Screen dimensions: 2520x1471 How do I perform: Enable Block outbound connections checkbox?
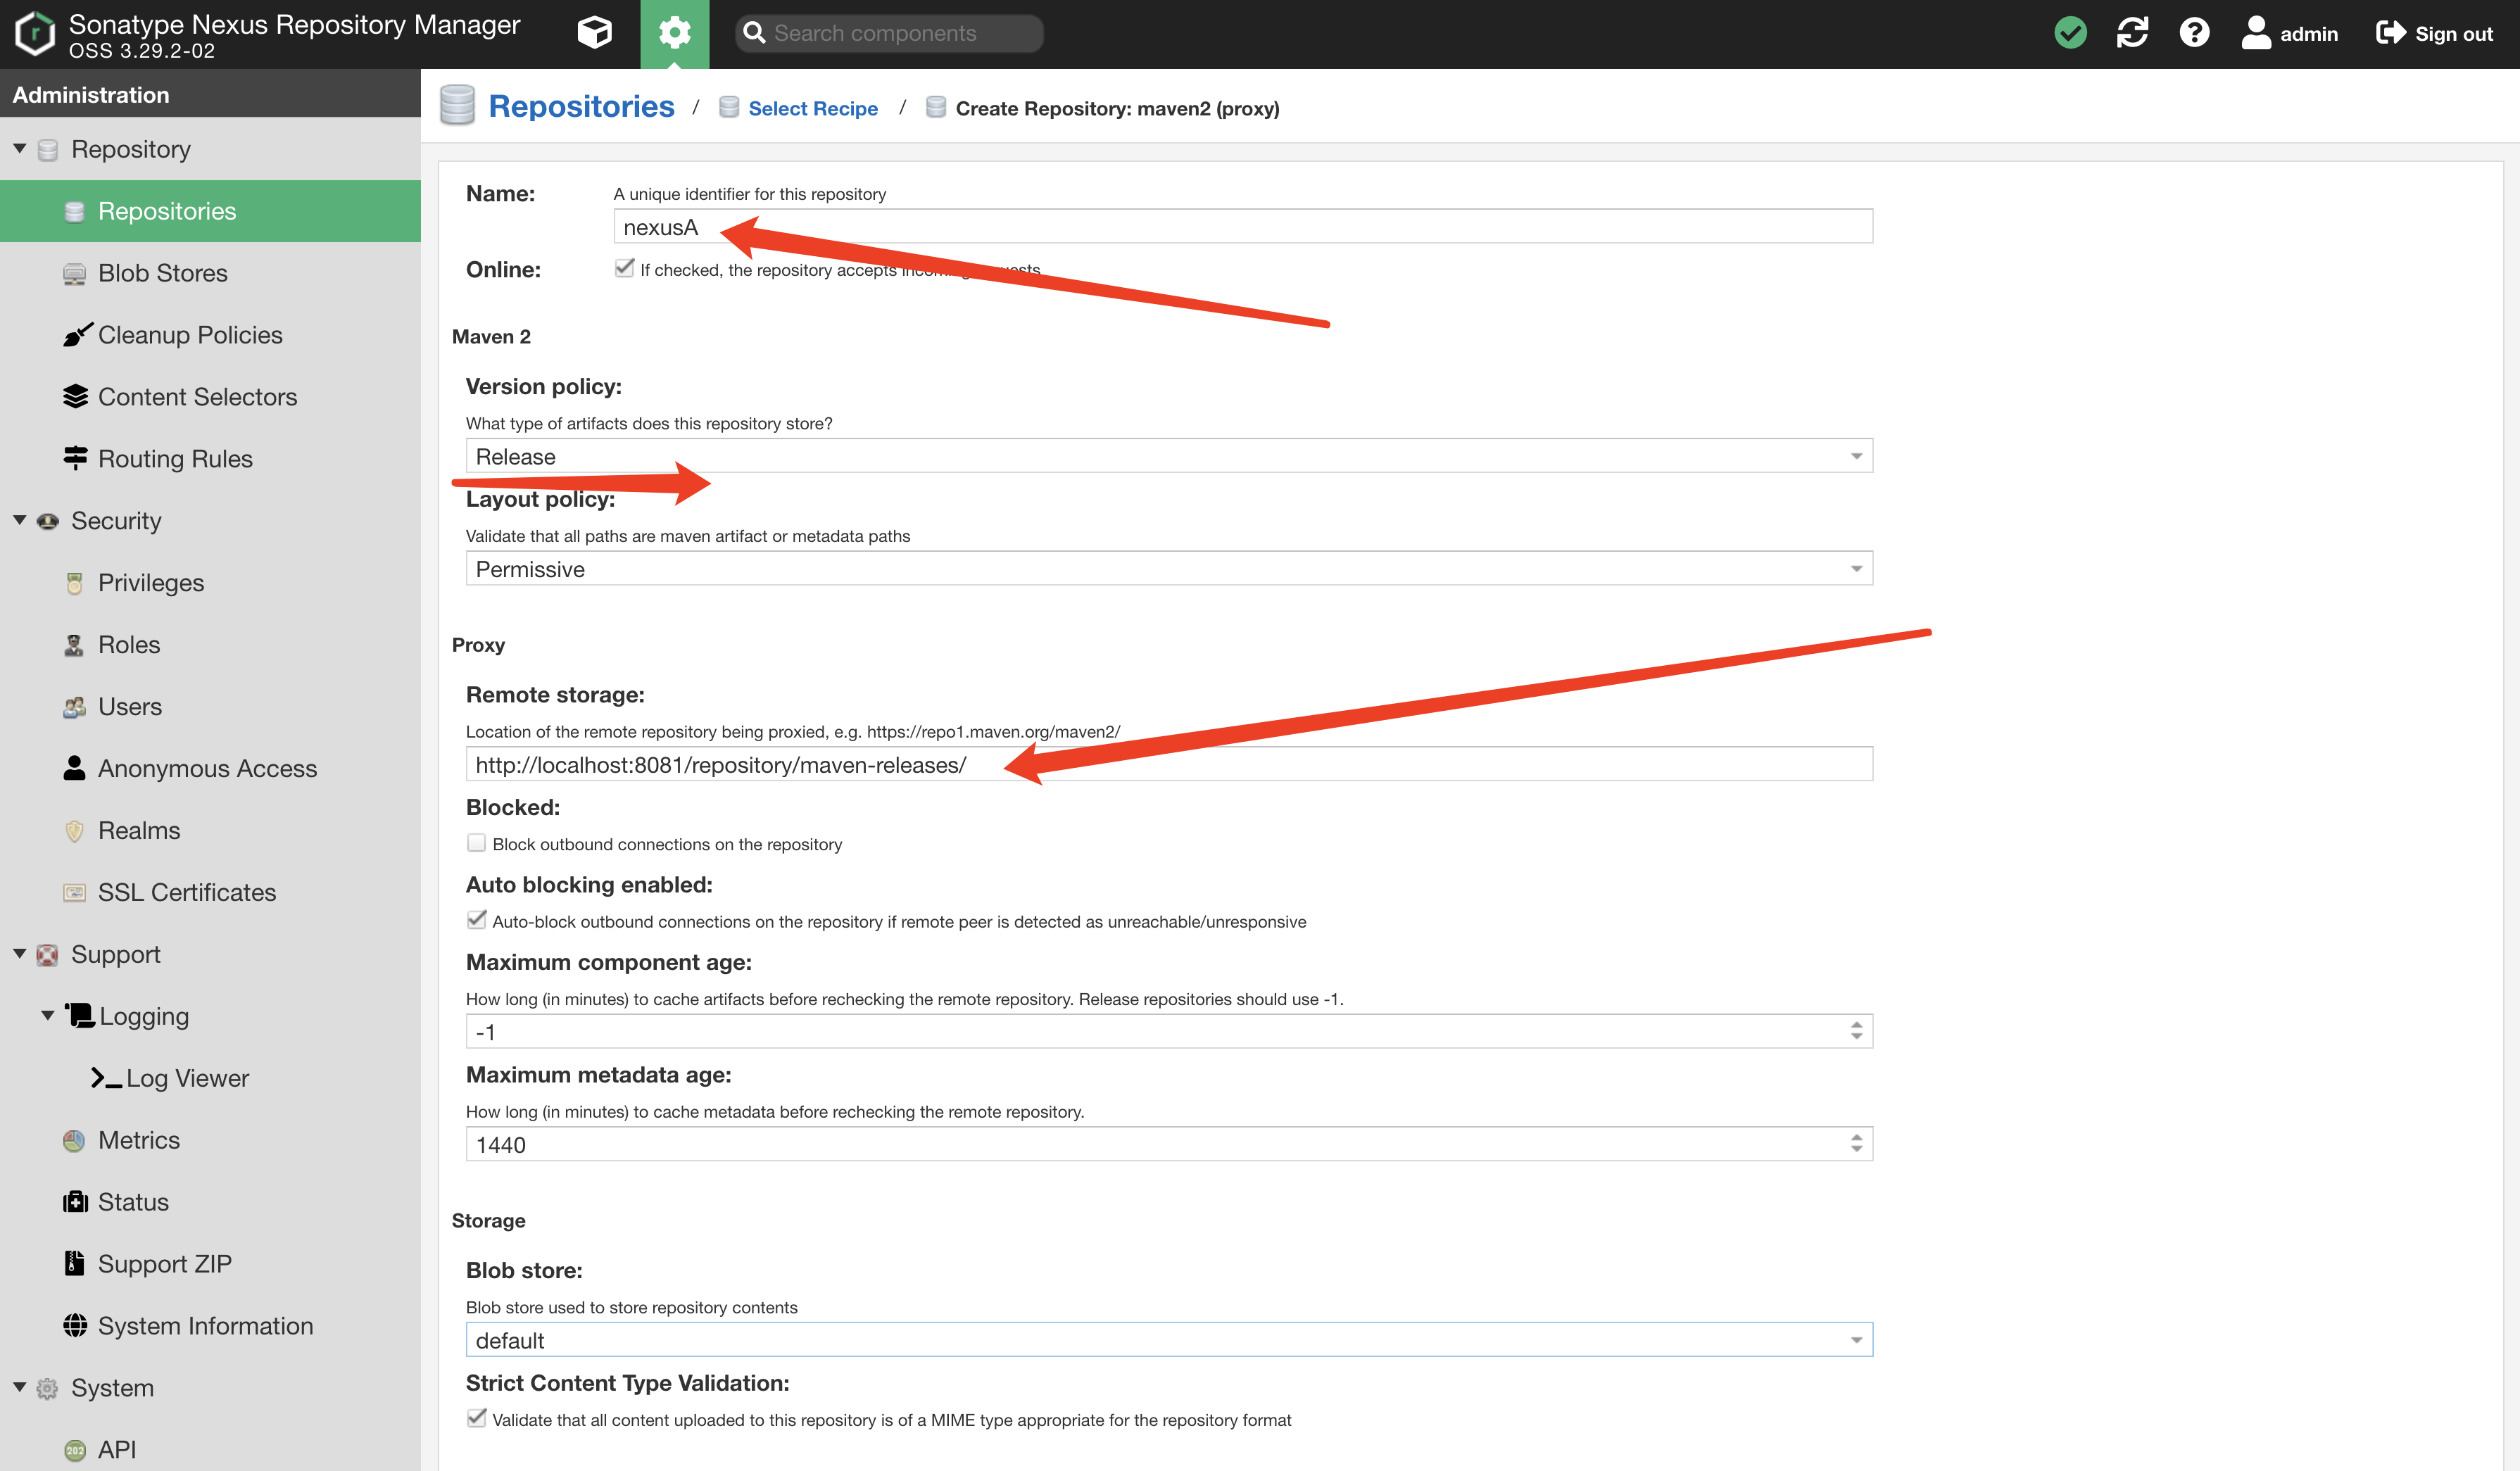pyautogui.click(x=477, y=843)
